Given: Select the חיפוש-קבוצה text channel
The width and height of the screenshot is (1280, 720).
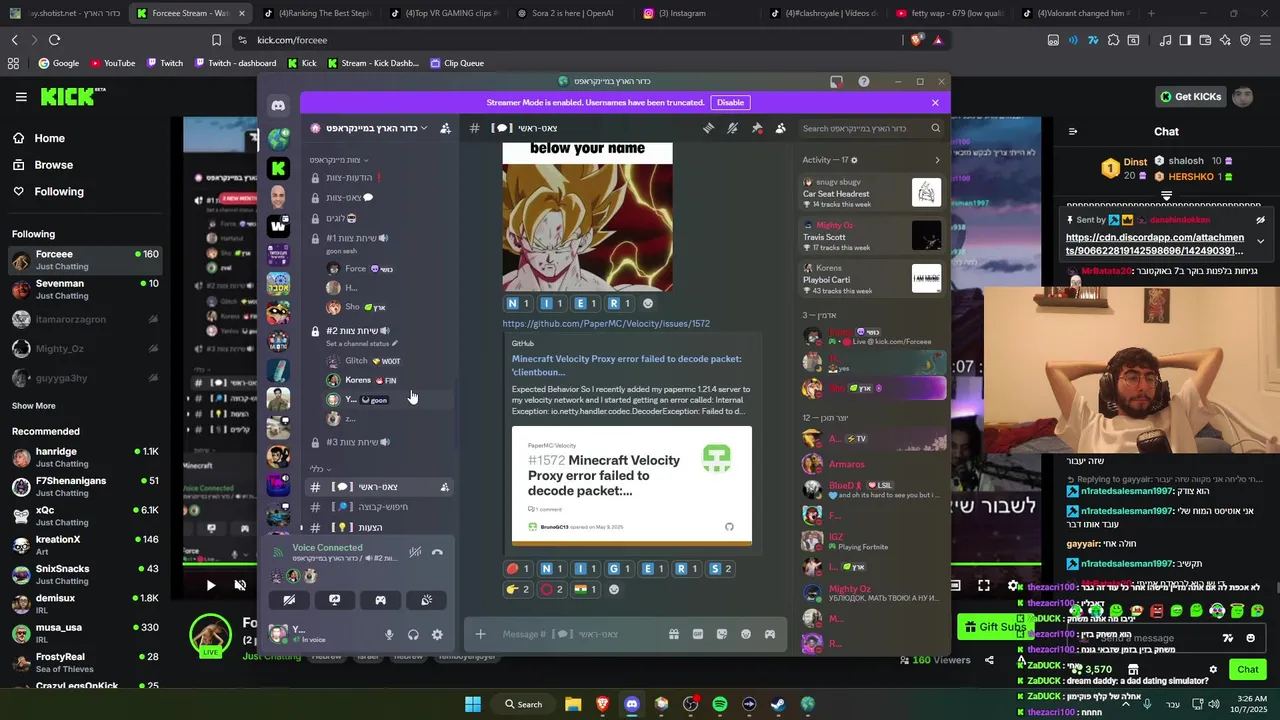Looking at the screenshot, I should click(x=378, y=507).
